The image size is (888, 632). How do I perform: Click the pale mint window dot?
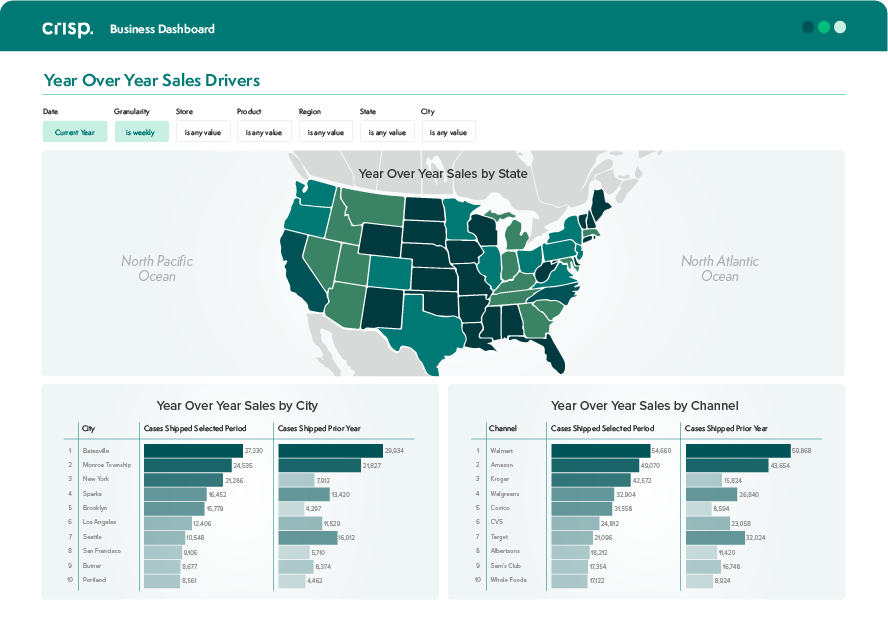pyautogui.click(x=840, y=27)
